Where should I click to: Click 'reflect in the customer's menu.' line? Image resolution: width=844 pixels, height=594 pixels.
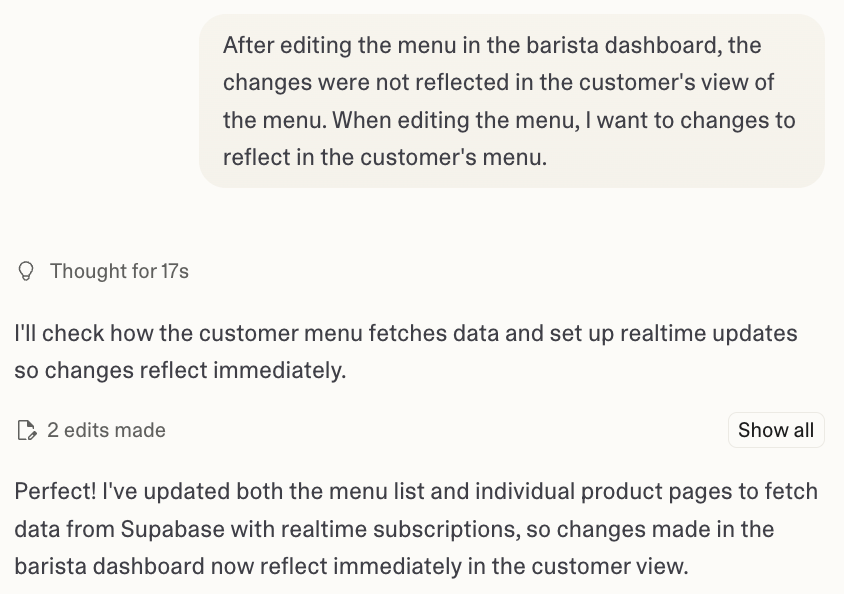[384, 157]
